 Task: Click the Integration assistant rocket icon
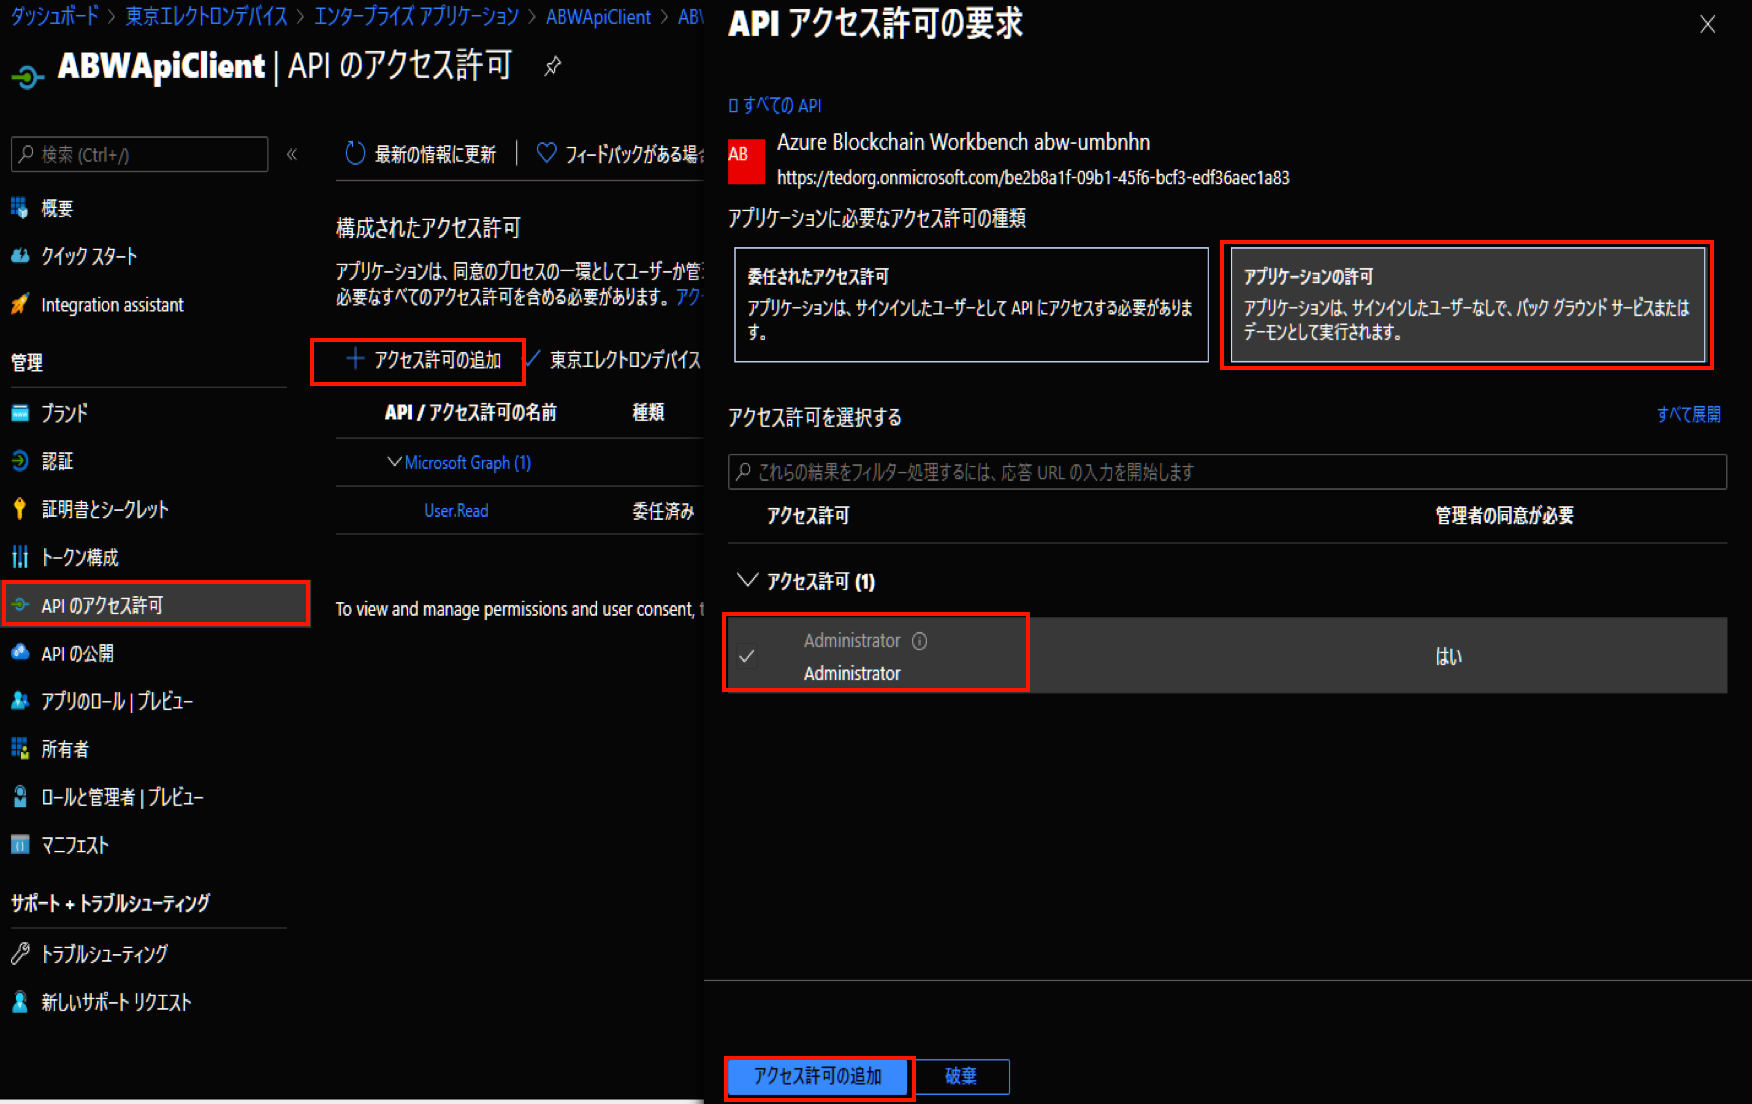point(20,304)
